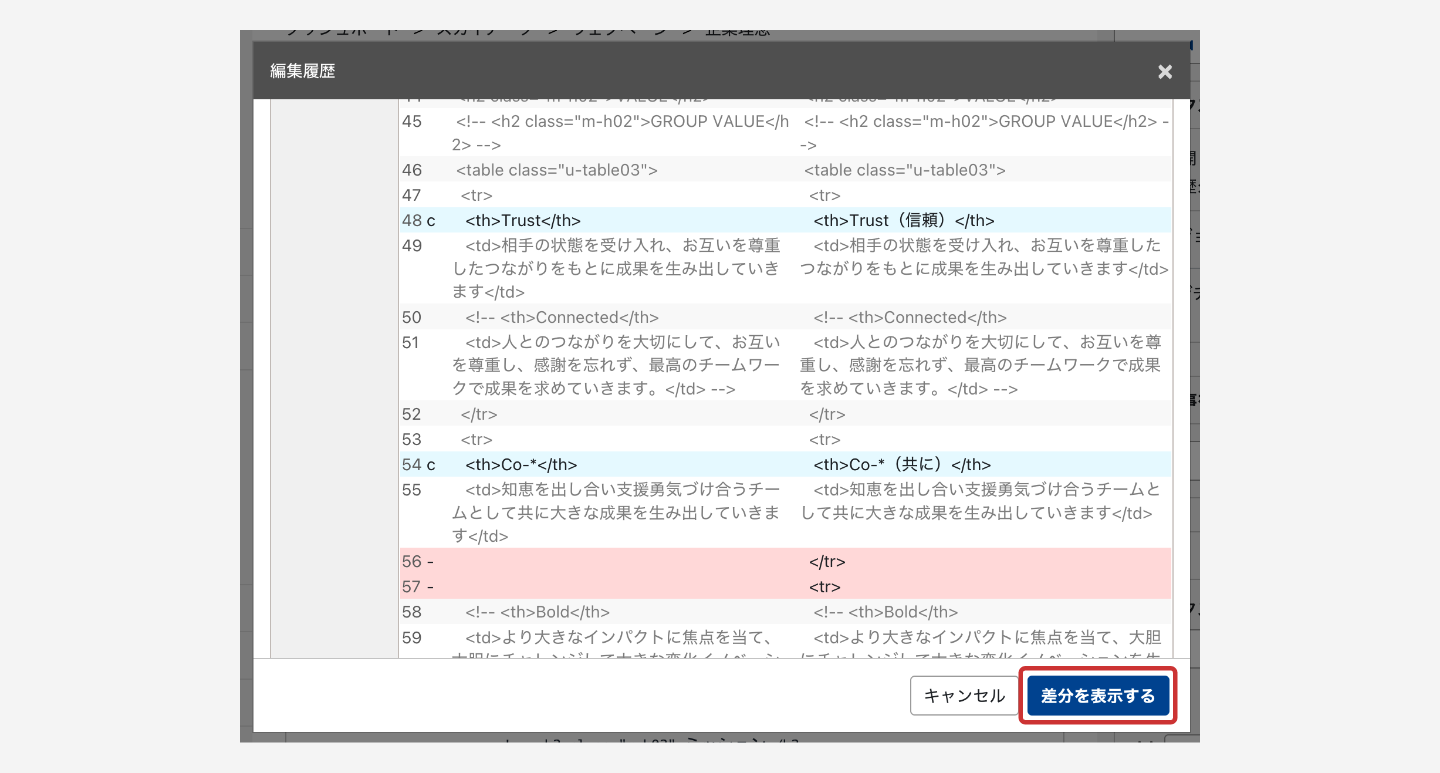Image resolution: width=1440 pixels, height=773 pixels.
Task: Click the 'c' change marker on line 54
Action: click(x=431, y=465)
